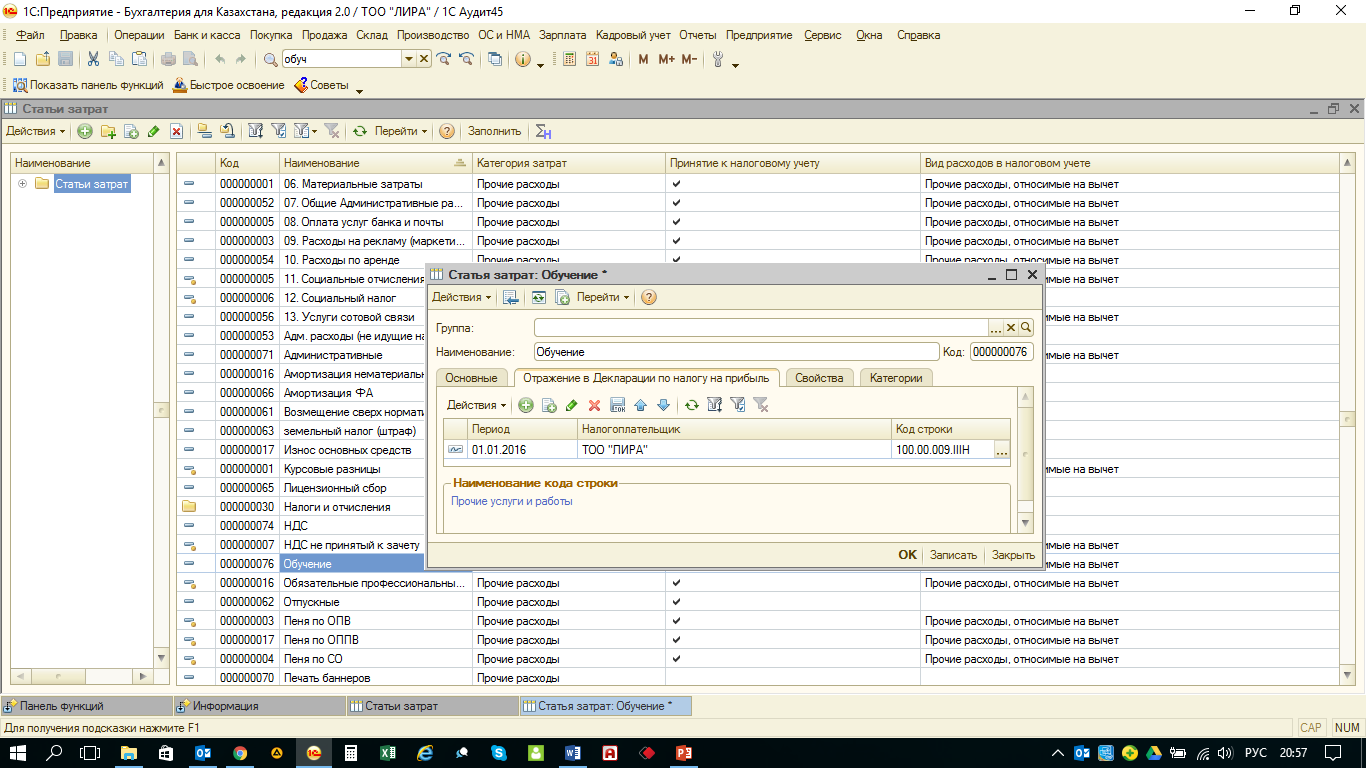
Task: Switch to the Свойства tab
Action: pyautogui.click(x=821, y=378)
